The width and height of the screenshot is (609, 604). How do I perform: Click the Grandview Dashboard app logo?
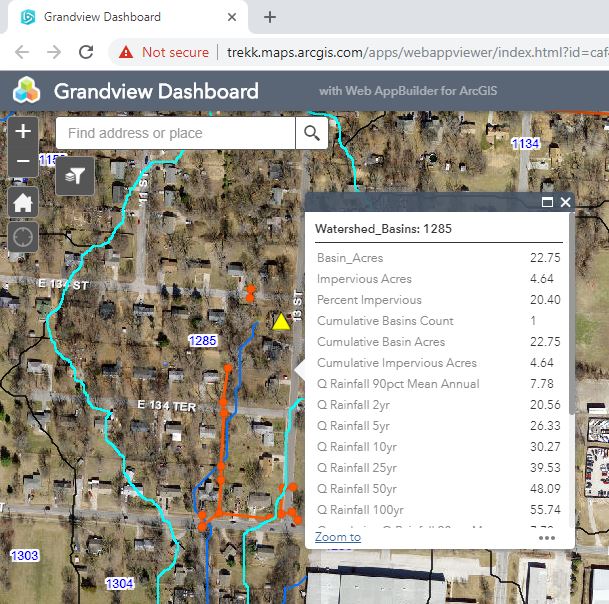click(x=26, y=90)
